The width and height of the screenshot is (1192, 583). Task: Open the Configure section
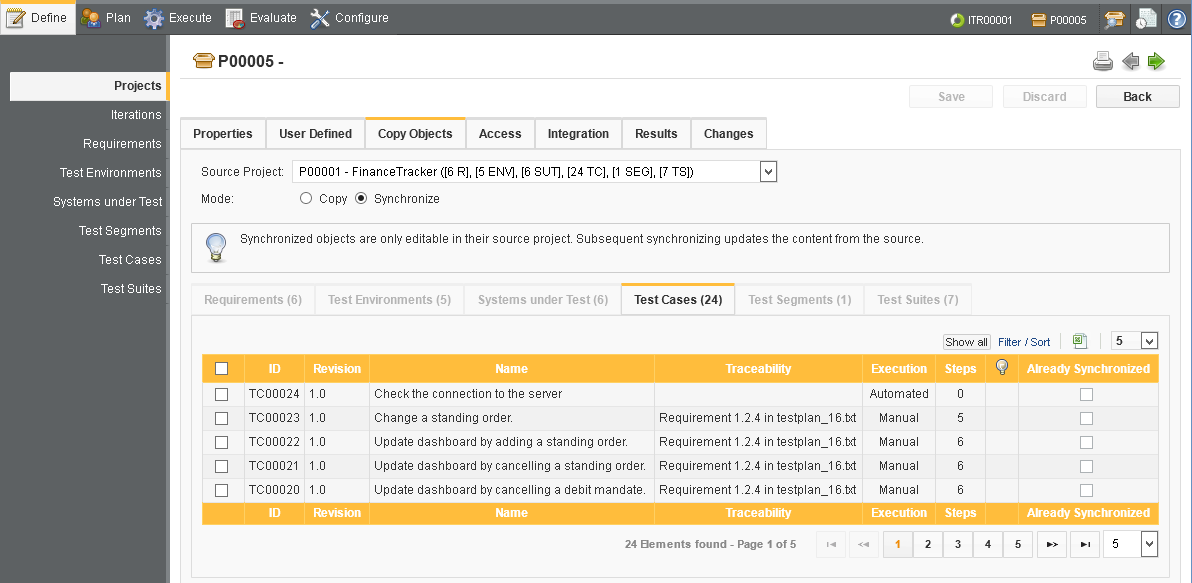pyautogui.click(x=349, y=17)
